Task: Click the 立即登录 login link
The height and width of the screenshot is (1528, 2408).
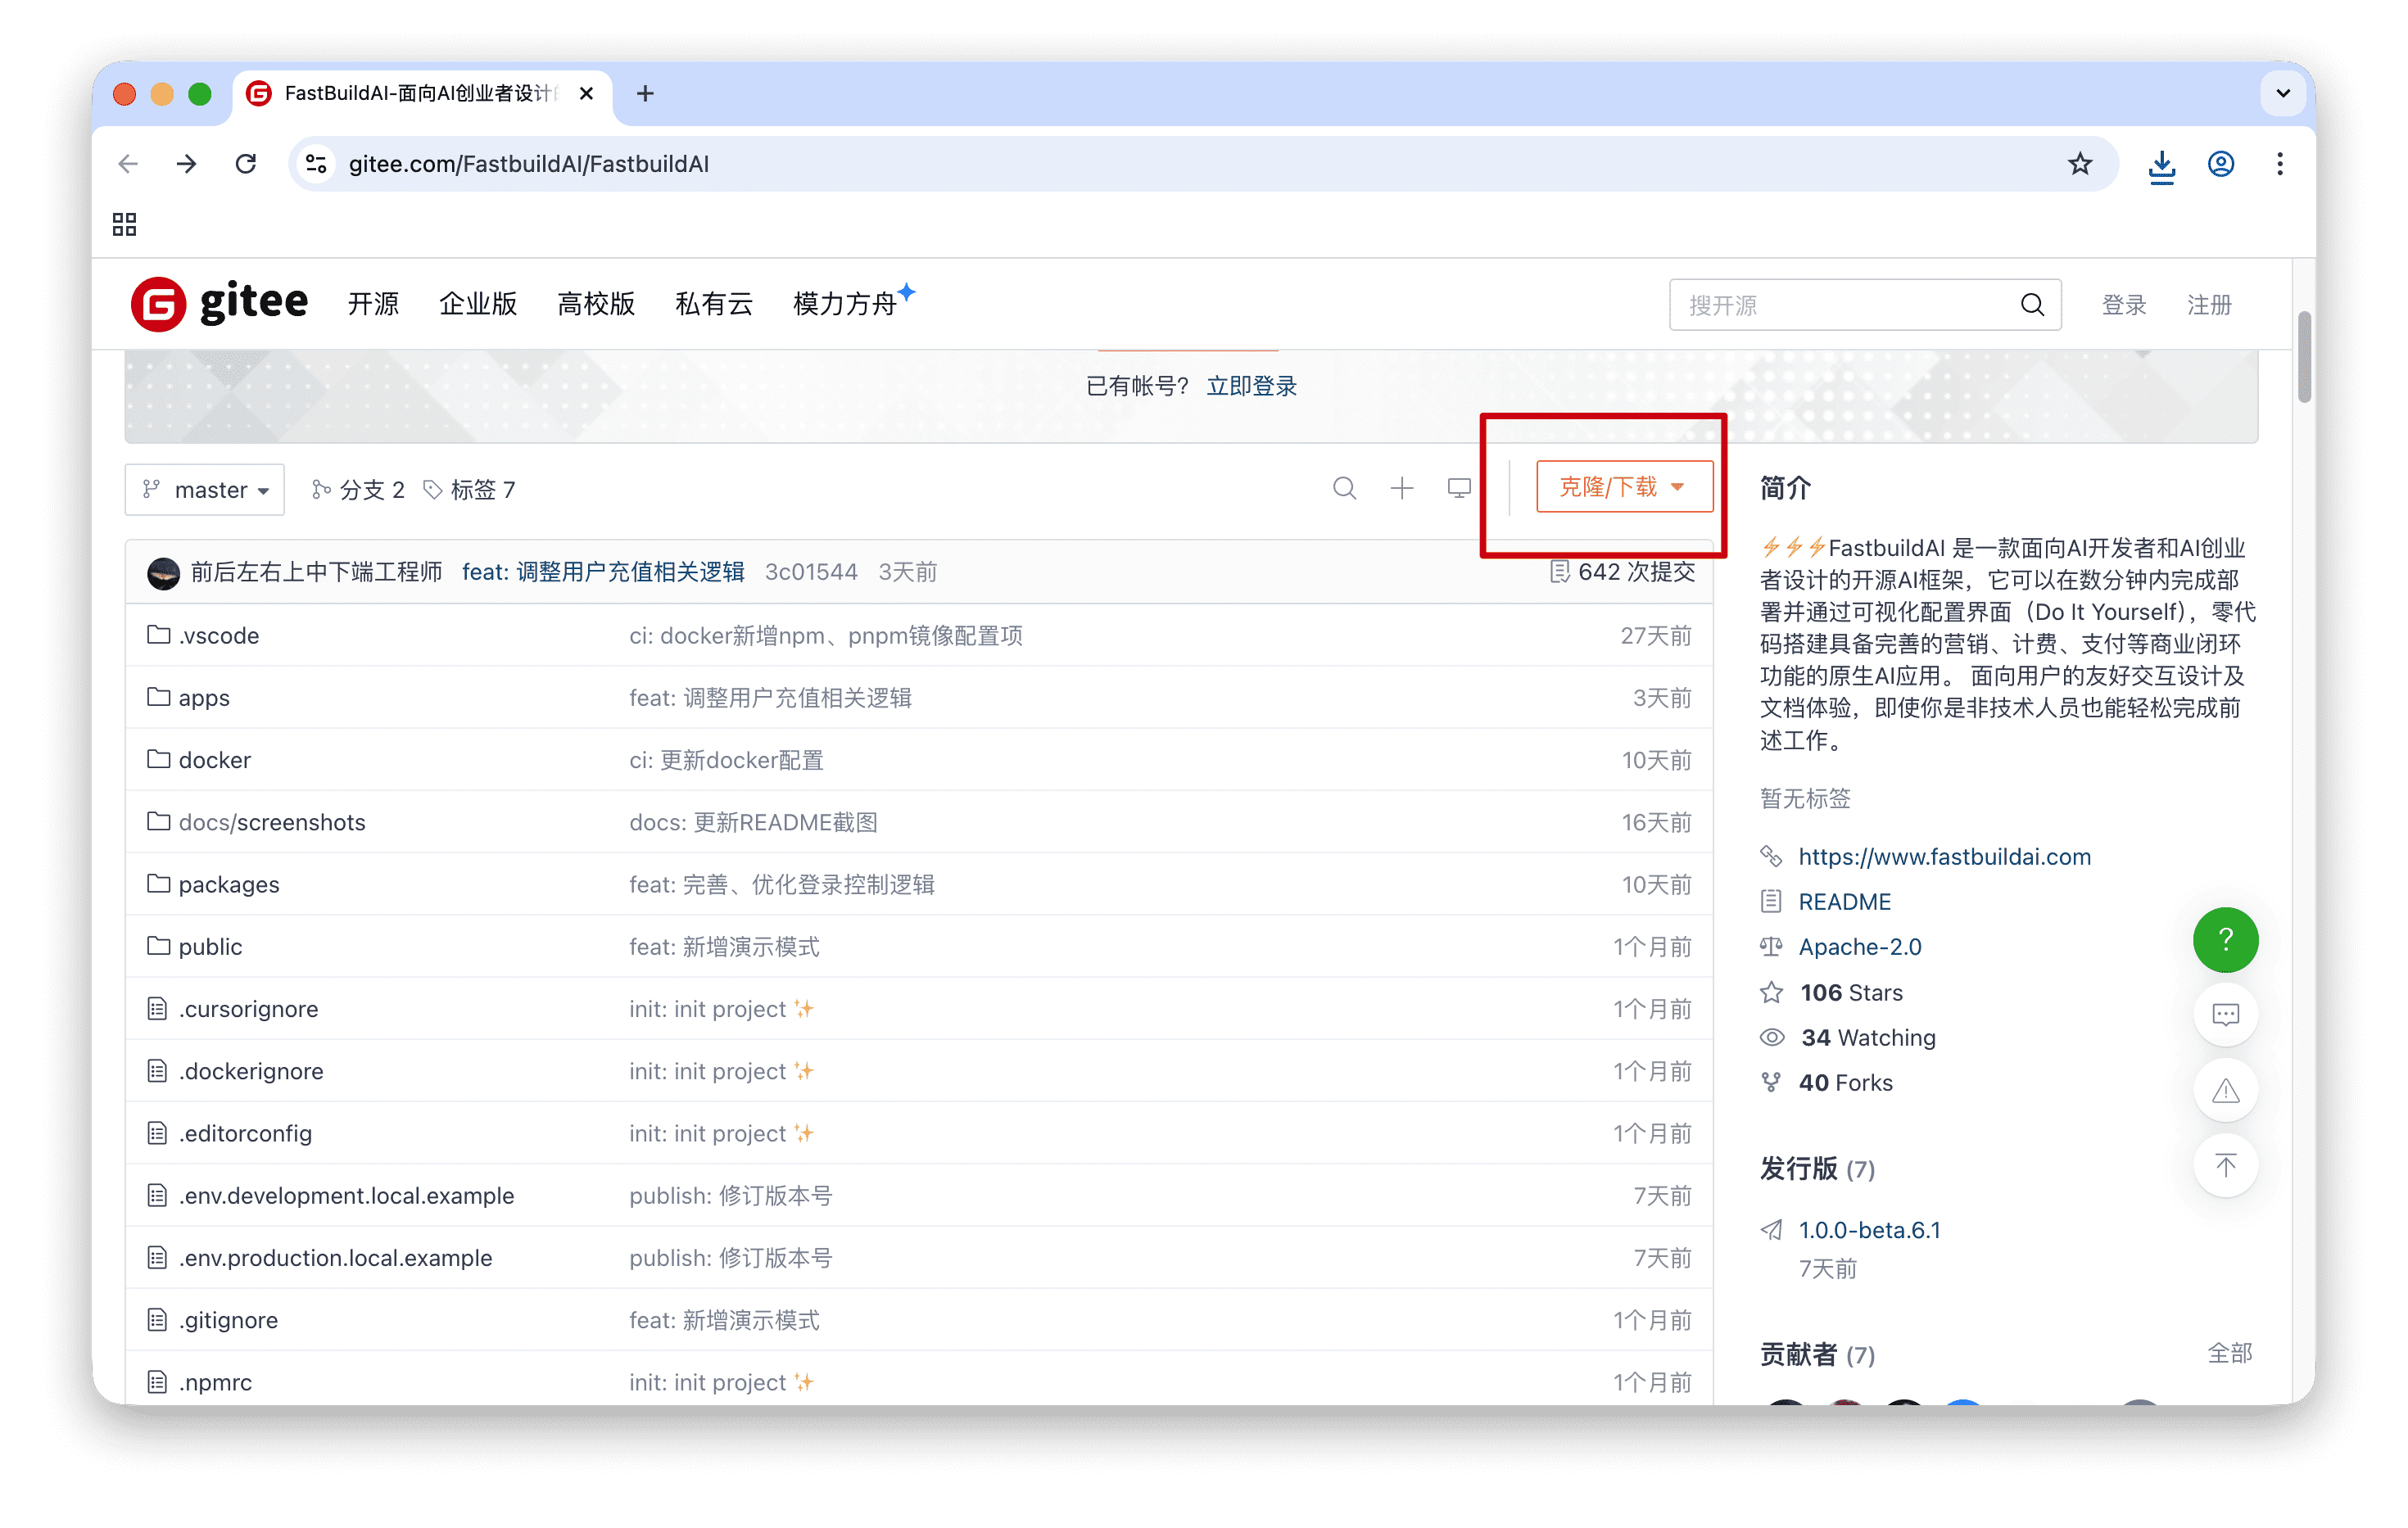Action: click(x=1251, y=386)
